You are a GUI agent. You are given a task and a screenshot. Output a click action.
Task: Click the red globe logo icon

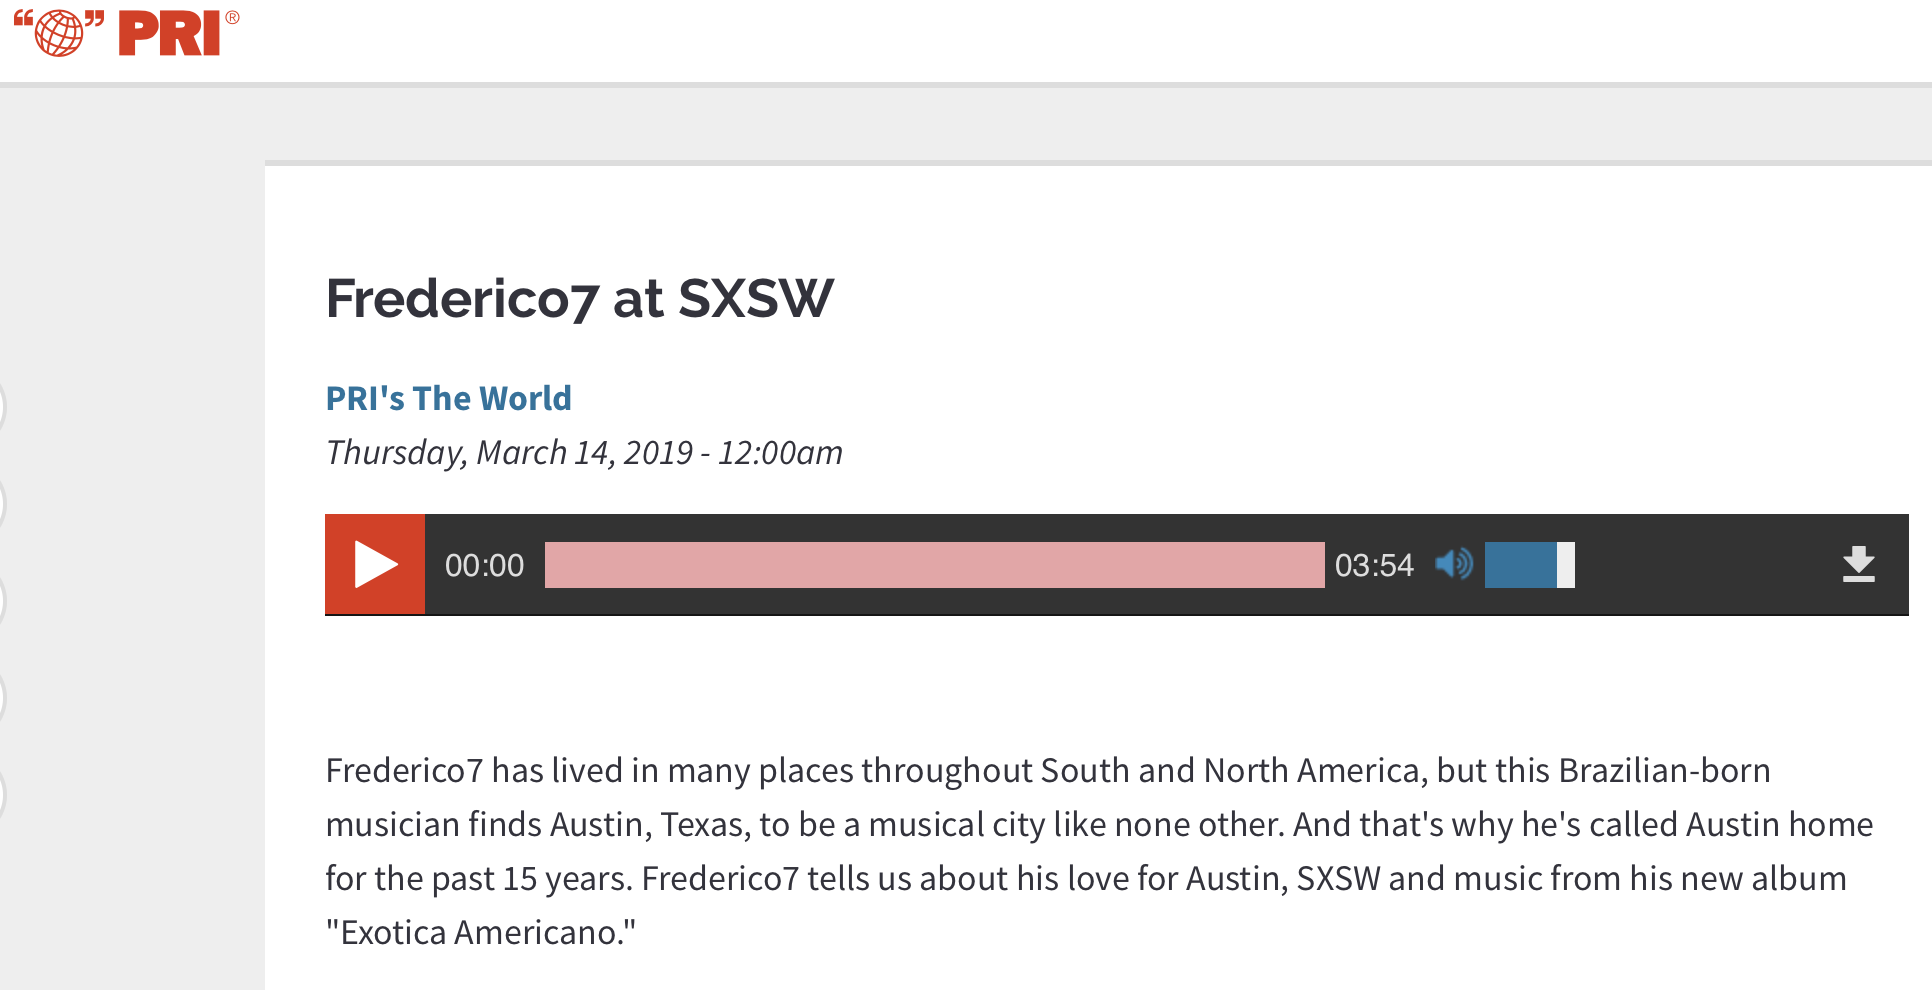tap(59, 32)
